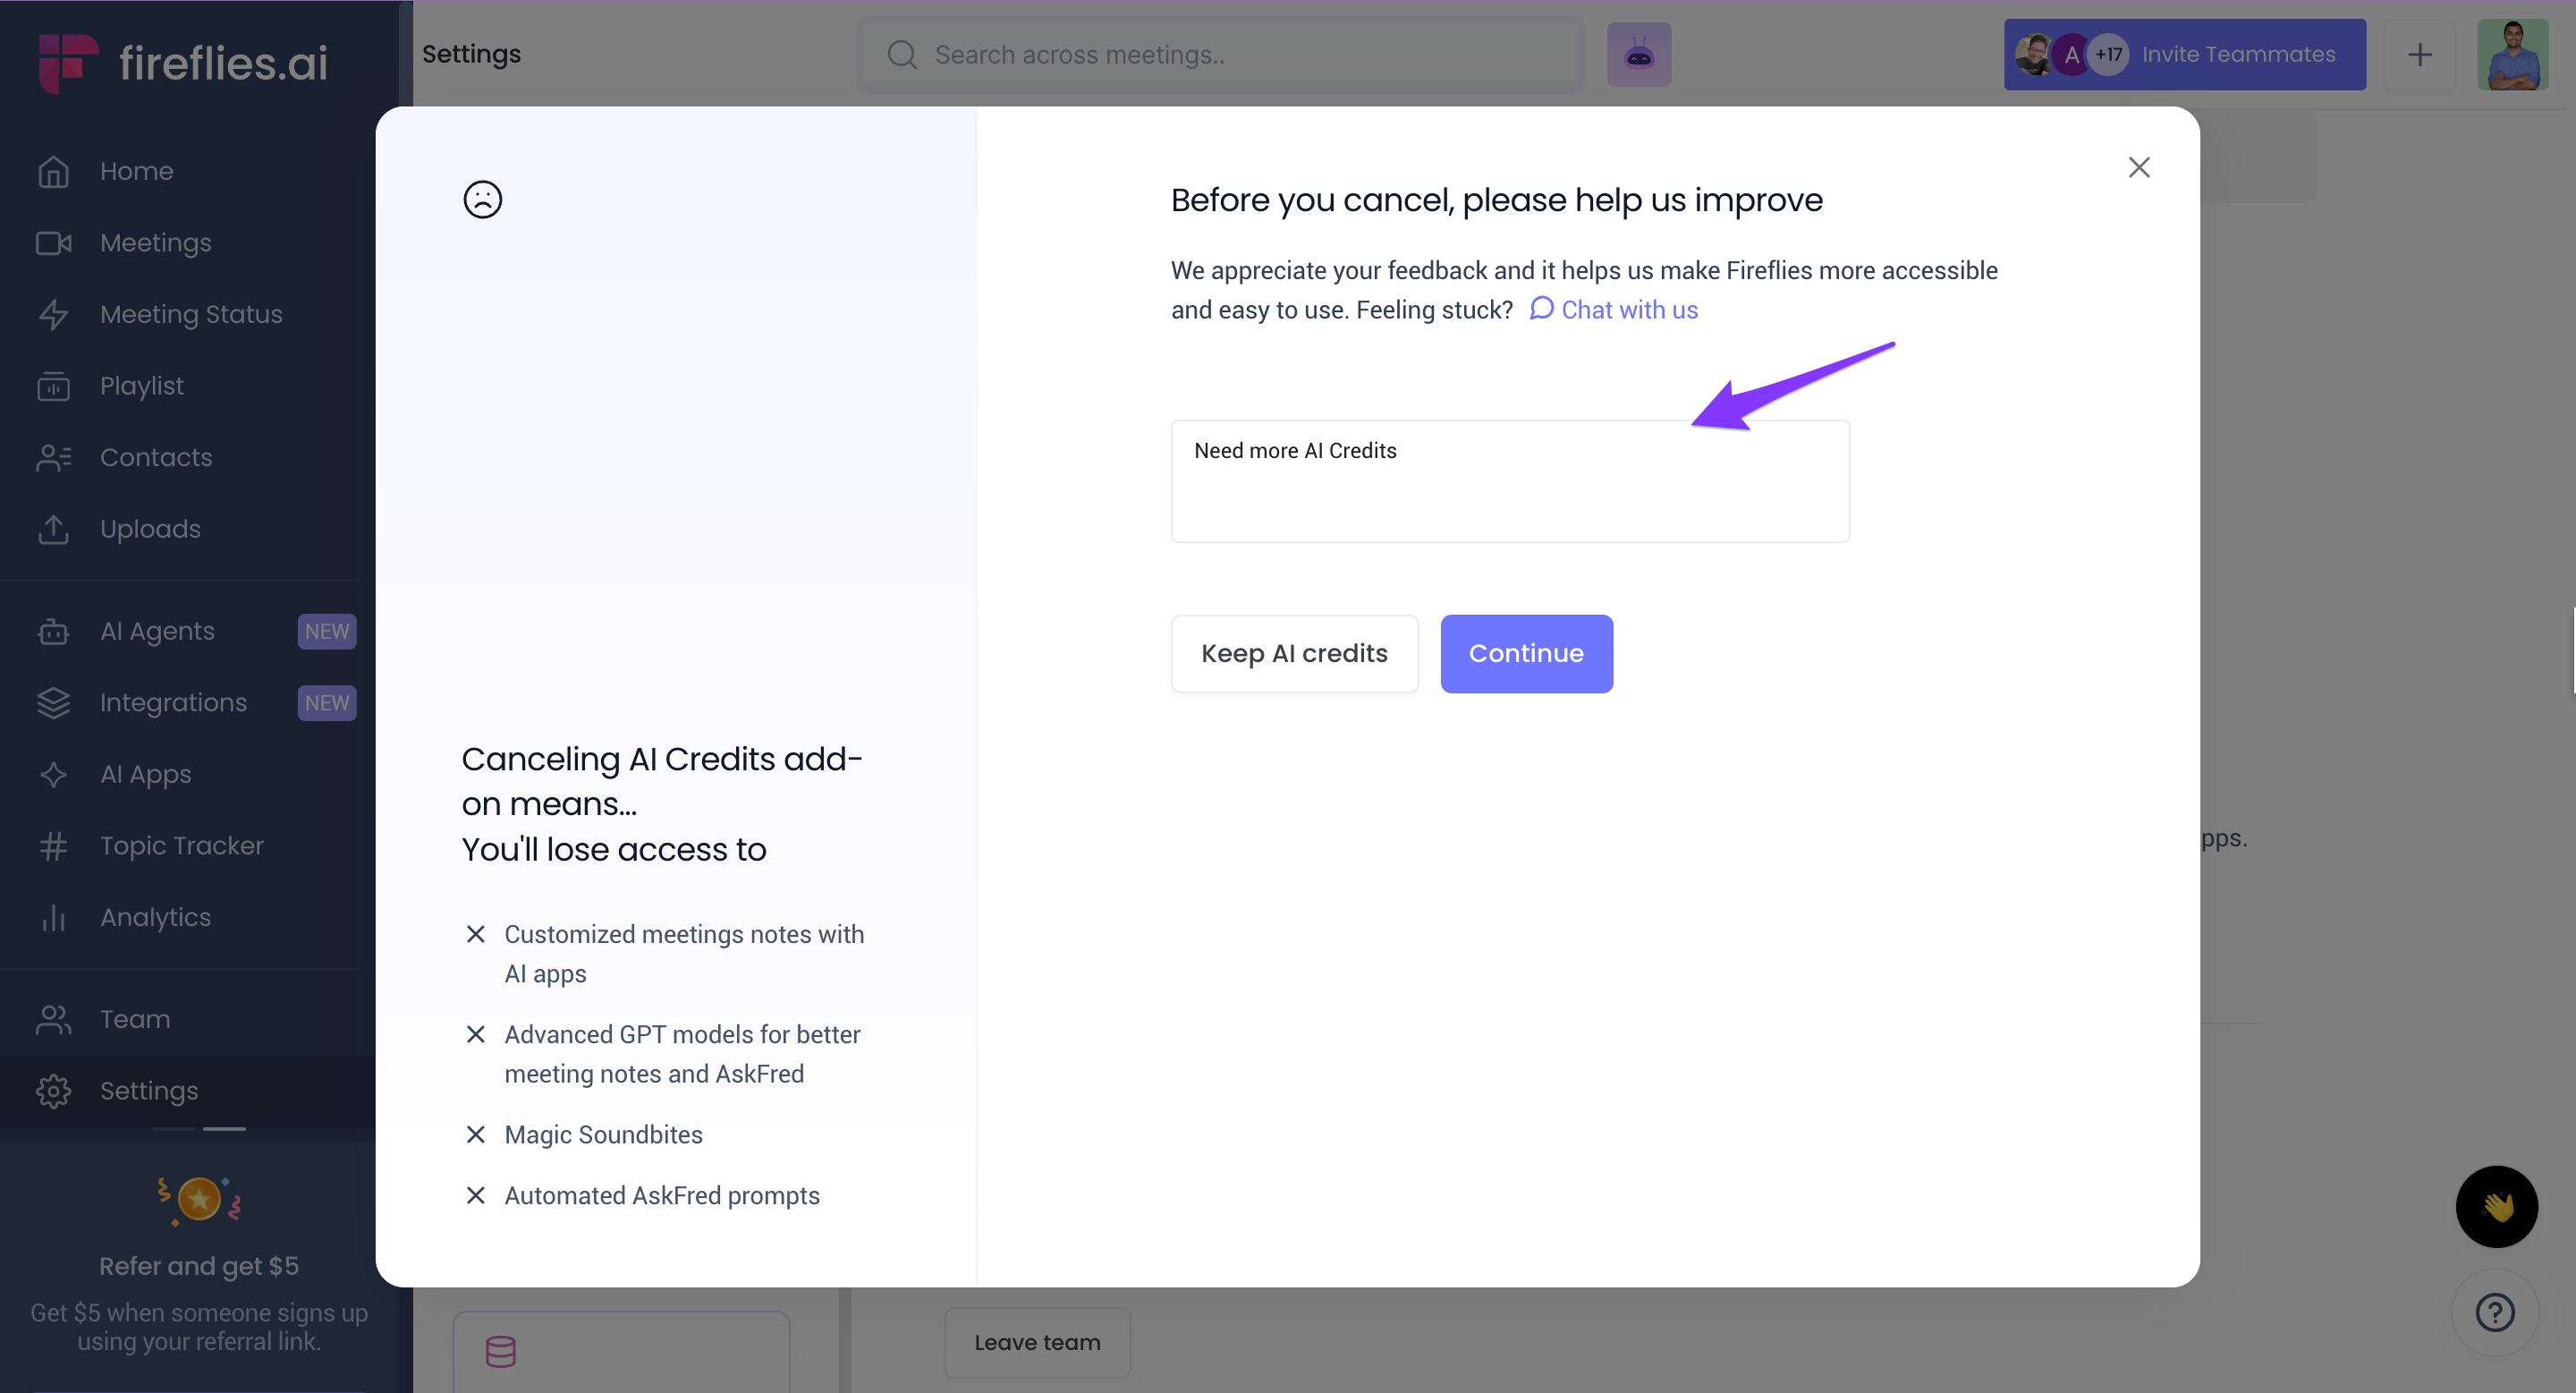Click the Meeting Status lightning icon
Image resolution: width=2576 pixels, height=1393 pixels.
53,315
